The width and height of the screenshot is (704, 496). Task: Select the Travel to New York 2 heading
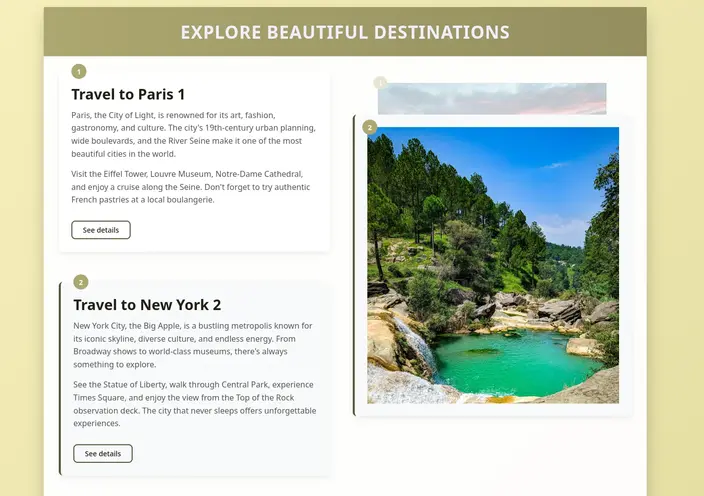(x=147, y=305)
